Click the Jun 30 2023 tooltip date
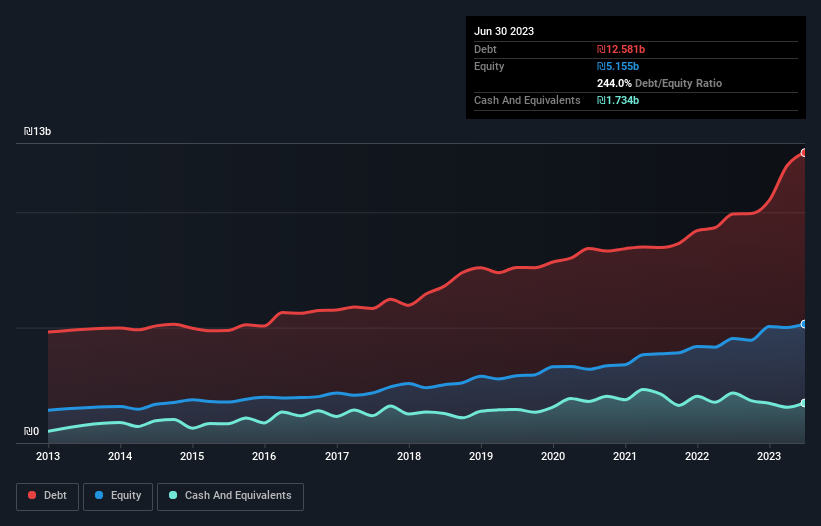The height and width of the screenshot is (526, 821). pyautogui.click(x=504, y=31)
